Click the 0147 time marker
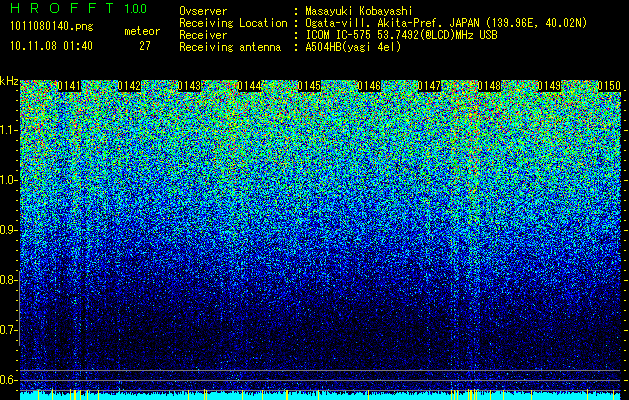629x400 pixels. point(429,86)
